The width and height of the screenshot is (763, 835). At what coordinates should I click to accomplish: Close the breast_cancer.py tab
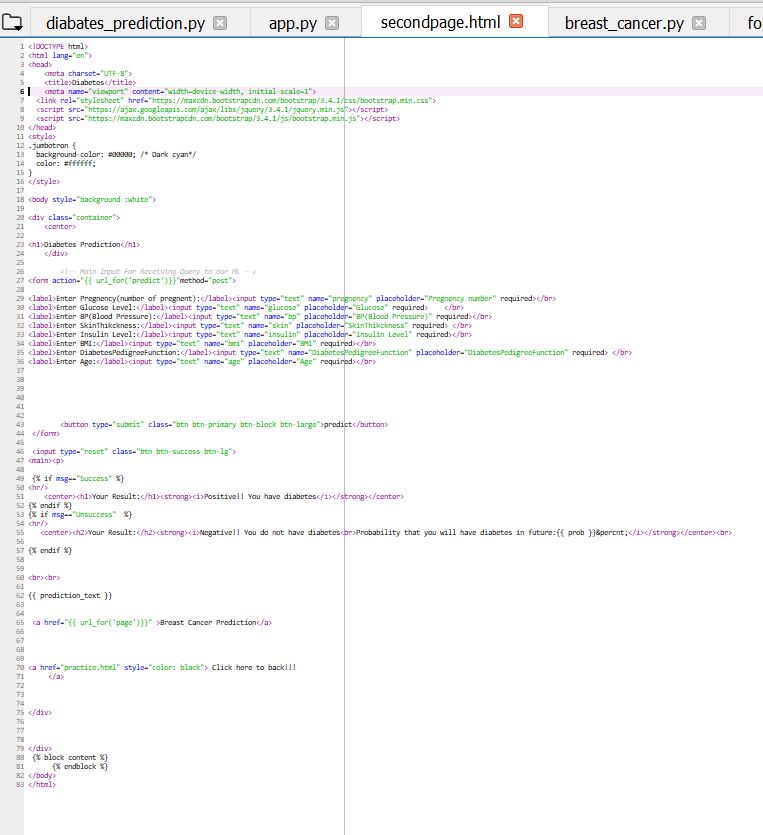(699, 23)
